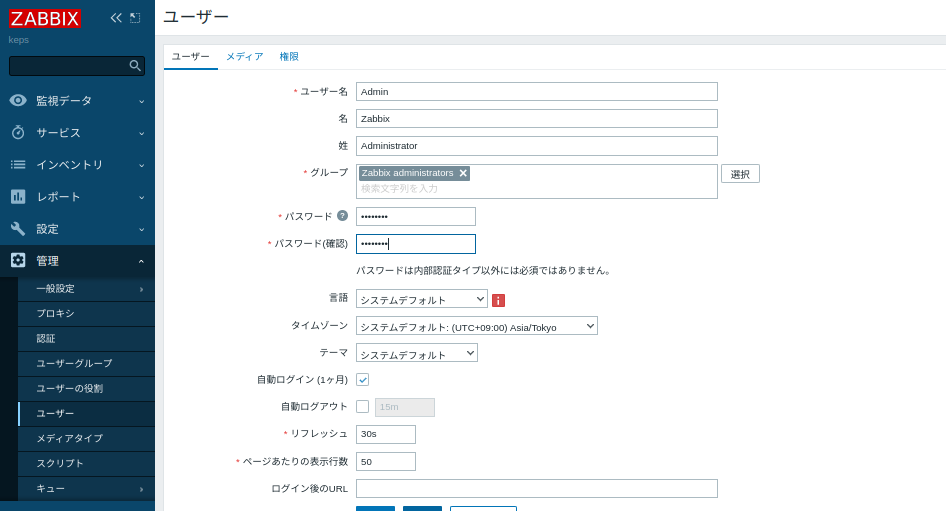Screen dimensions: 946x511
Task: Switch to the ユーザー tab
Action: [191, 56]
